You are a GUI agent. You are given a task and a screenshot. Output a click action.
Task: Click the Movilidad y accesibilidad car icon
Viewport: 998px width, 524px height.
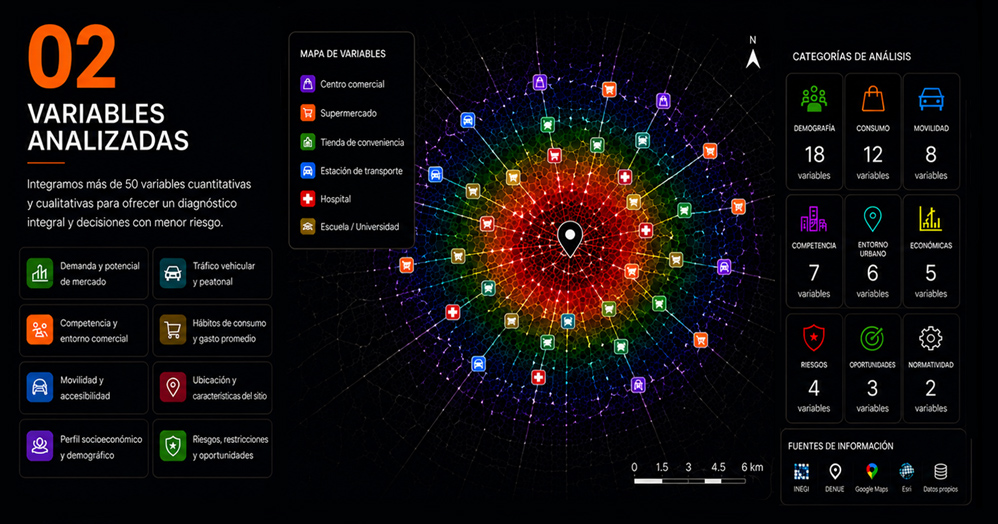tap(40, 387)
